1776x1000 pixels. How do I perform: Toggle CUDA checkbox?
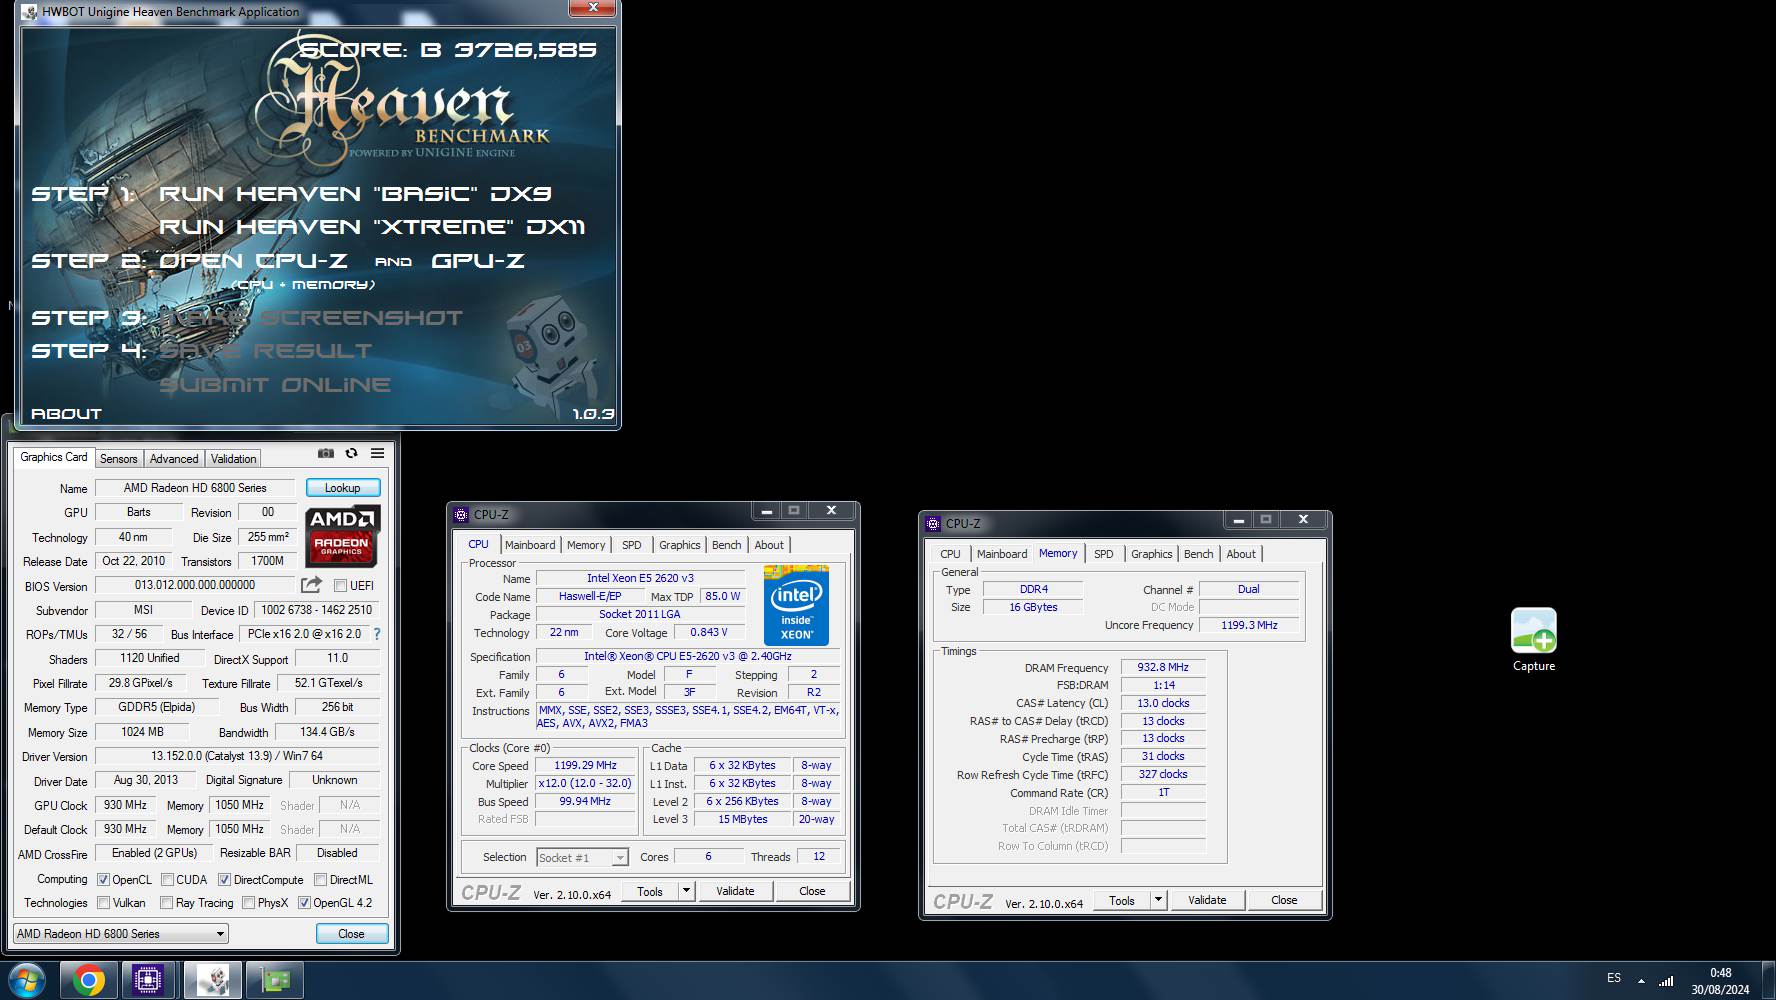coord(167,880)
